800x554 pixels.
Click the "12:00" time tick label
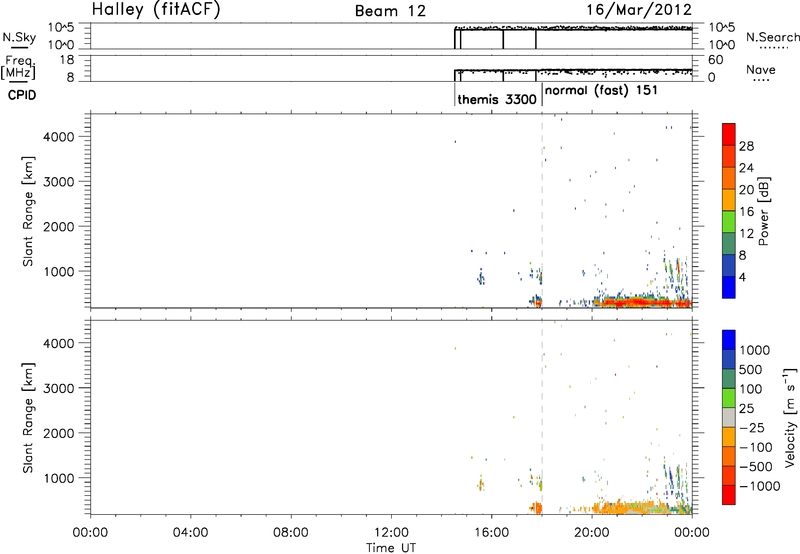391,533
